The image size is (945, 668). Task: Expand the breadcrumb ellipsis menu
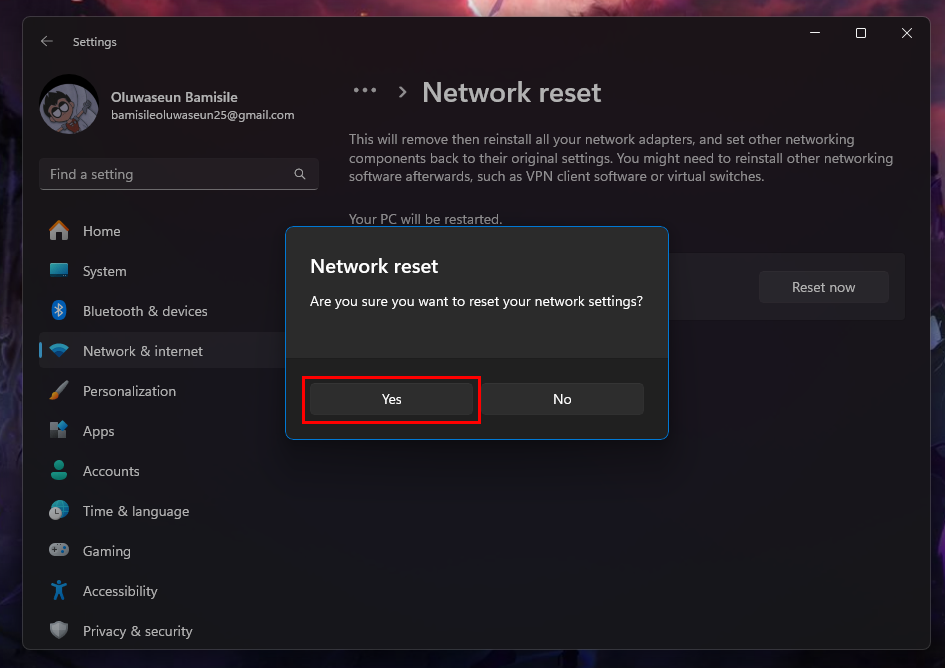[365, 91]
